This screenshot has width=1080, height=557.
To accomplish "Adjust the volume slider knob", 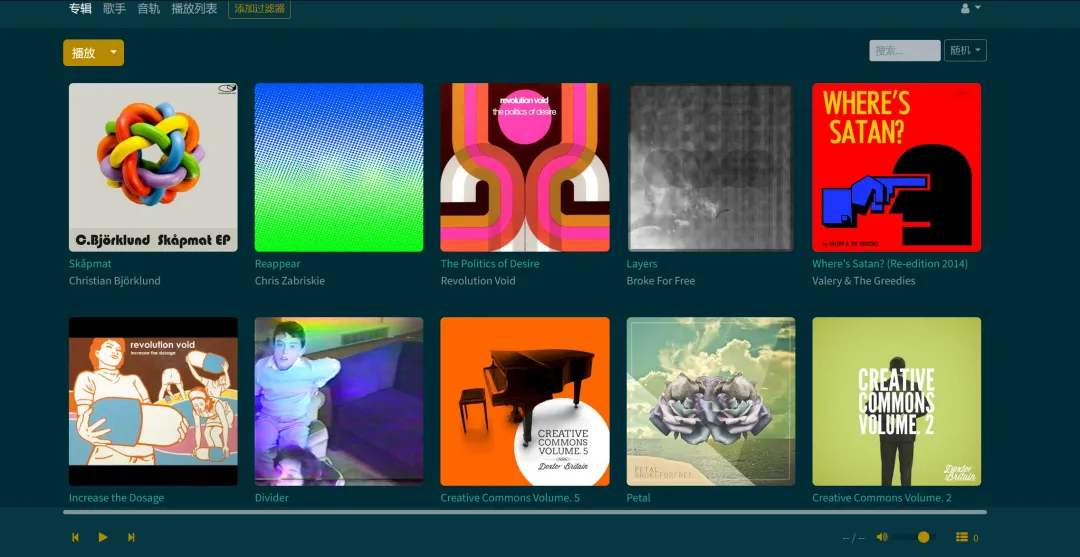I will 924,537.
